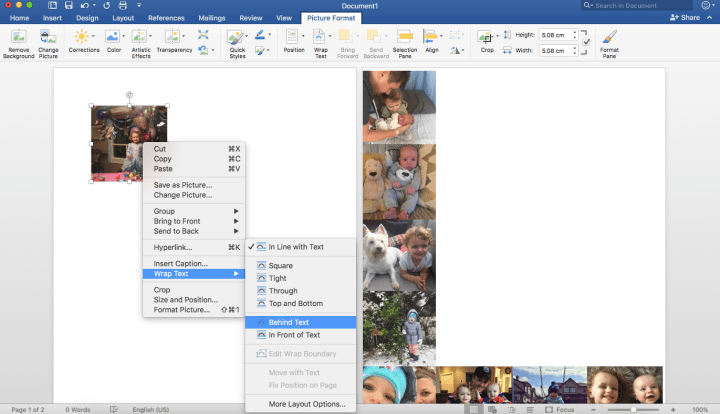This screenshot has height=414, width=720.
Task: Click the Picture Effects icon
Action: pyautogui.click(x=260, y=50)
